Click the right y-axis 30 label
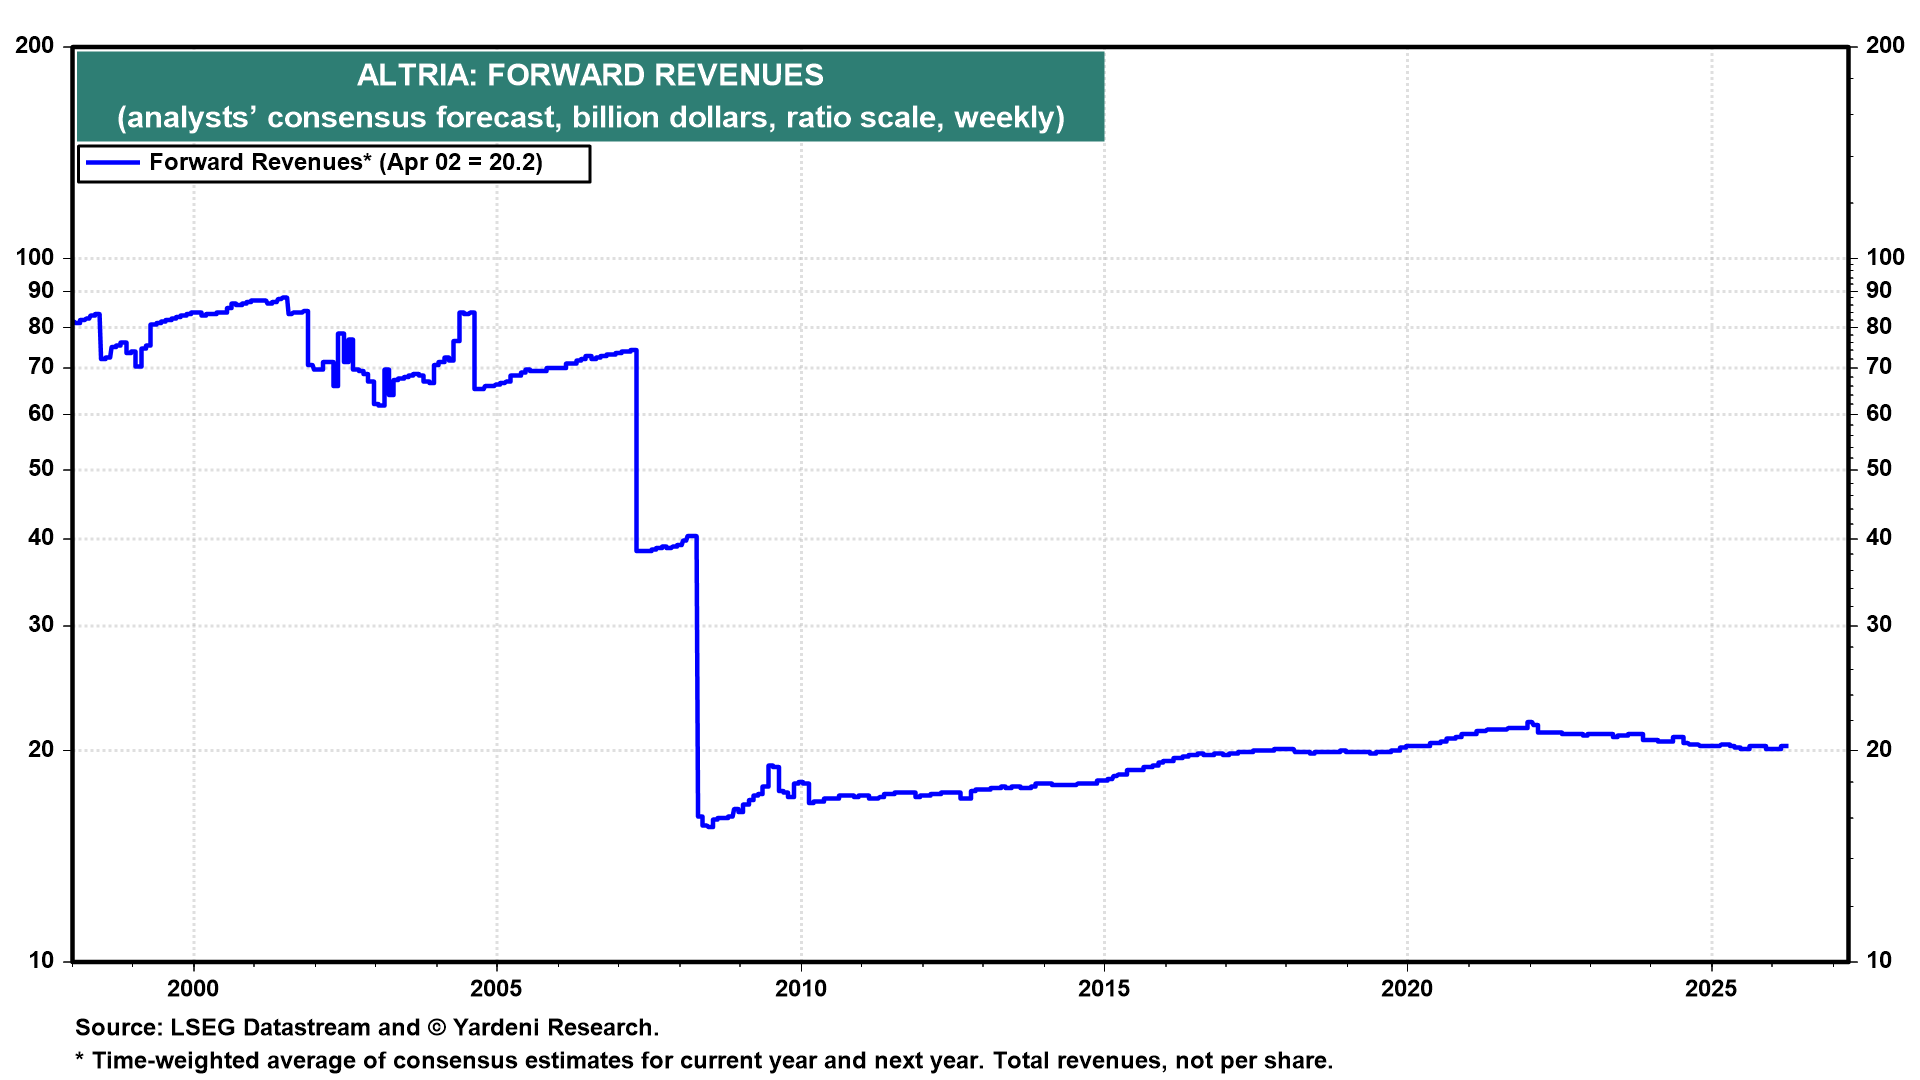The height and width of the screenshot is (1080, 1920). point(1879,625)
